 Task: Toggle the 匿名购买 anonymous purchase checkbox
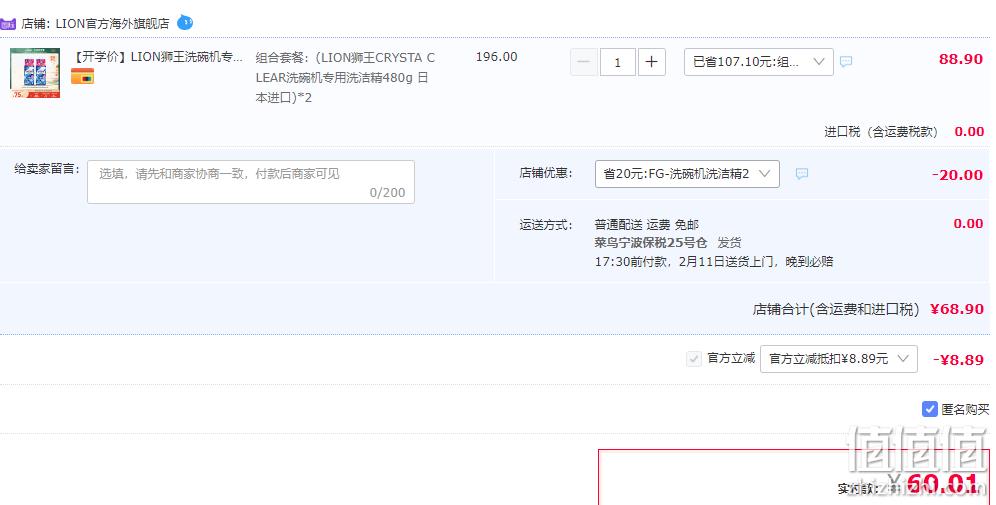(929, 409)
